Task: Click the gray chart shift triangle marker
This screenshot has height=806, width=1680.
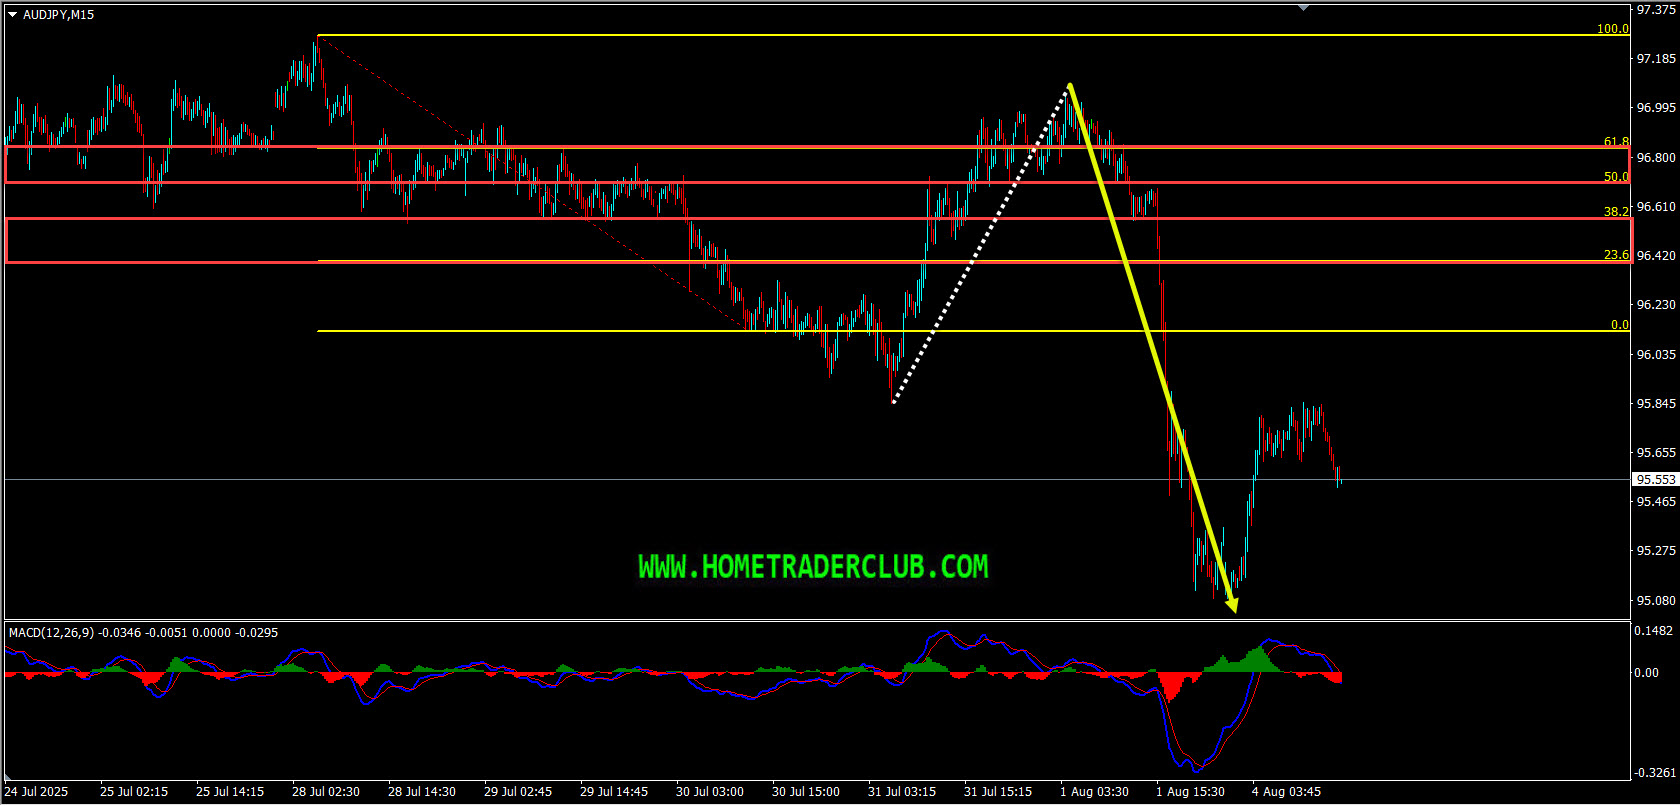Action: pyautogui.click(x=1303, y=8)
